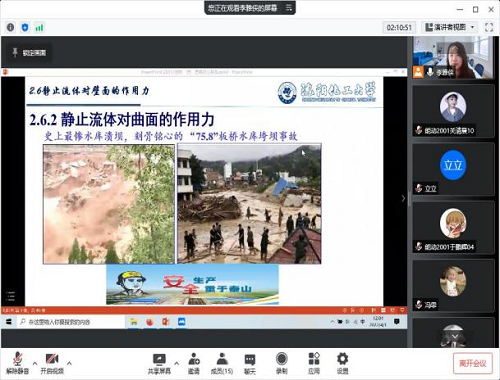The image size is (500, 380).
Task: Turn on the video camera
Action: pos(52,363)
